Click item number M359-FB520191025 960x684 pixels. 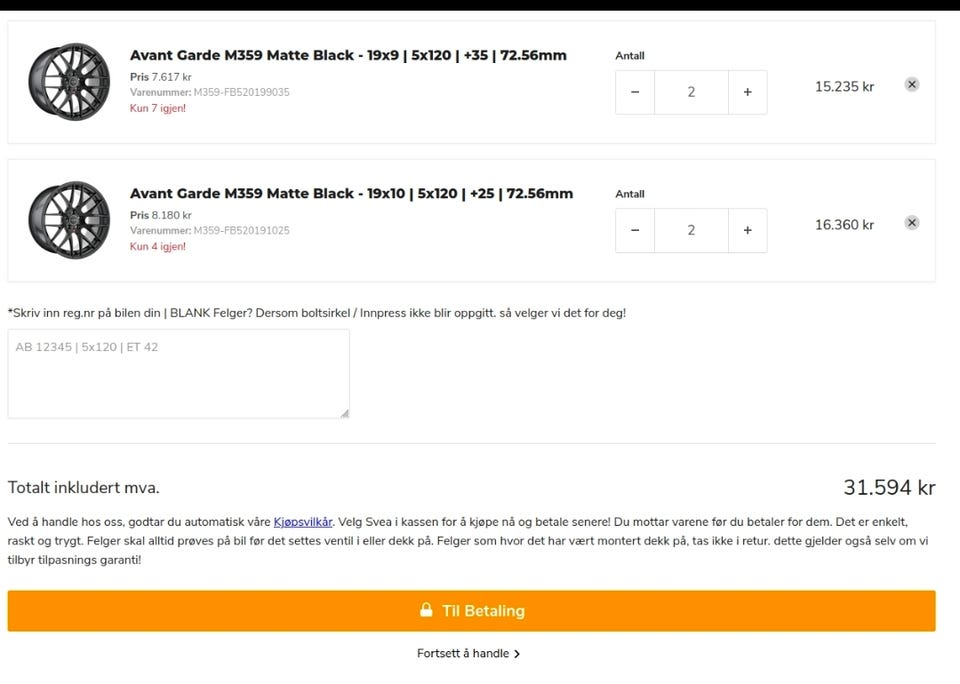[241, 231]
